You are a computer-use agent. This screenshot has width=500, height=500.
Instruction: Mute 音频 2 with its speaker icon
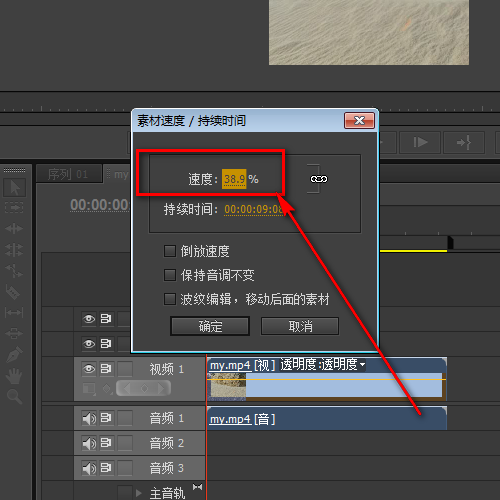pyautogui.click(x=89, y=443)
